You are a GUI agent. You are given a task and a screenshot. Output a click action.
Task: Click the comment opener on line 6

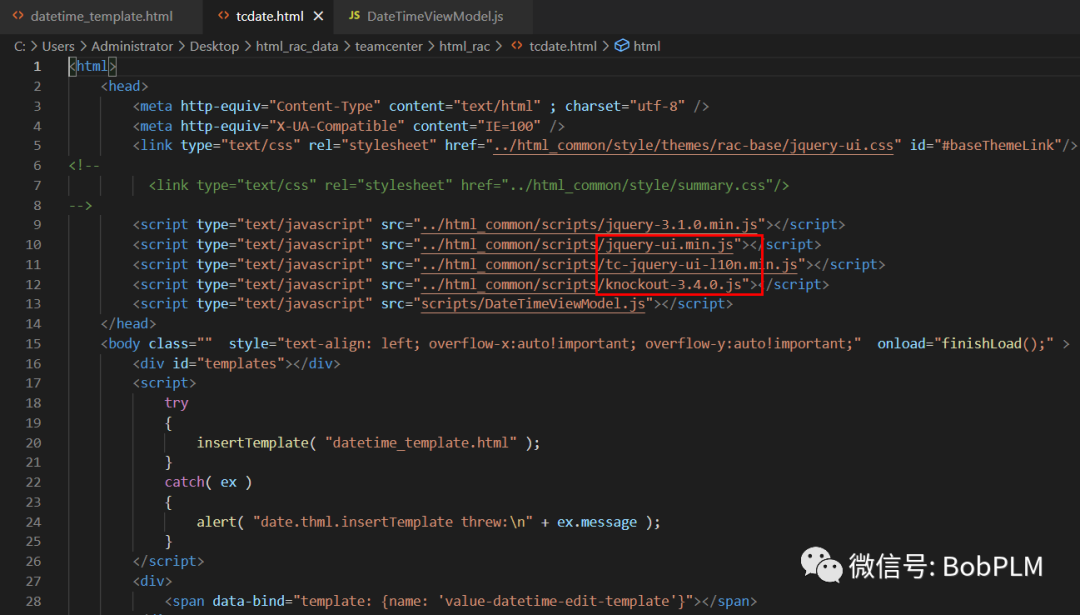84,165
